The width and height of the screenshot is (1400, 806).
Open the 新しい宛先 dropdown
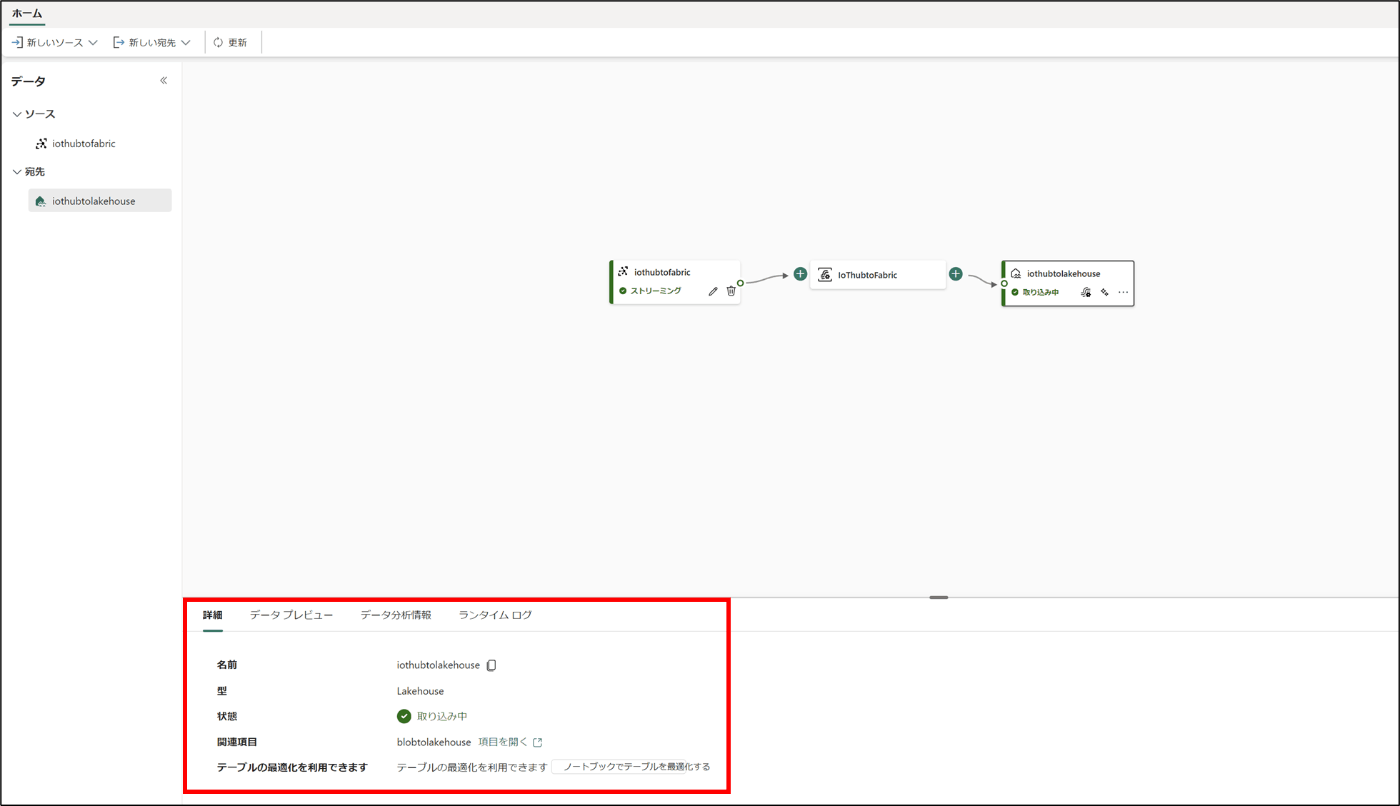(152, 43)
